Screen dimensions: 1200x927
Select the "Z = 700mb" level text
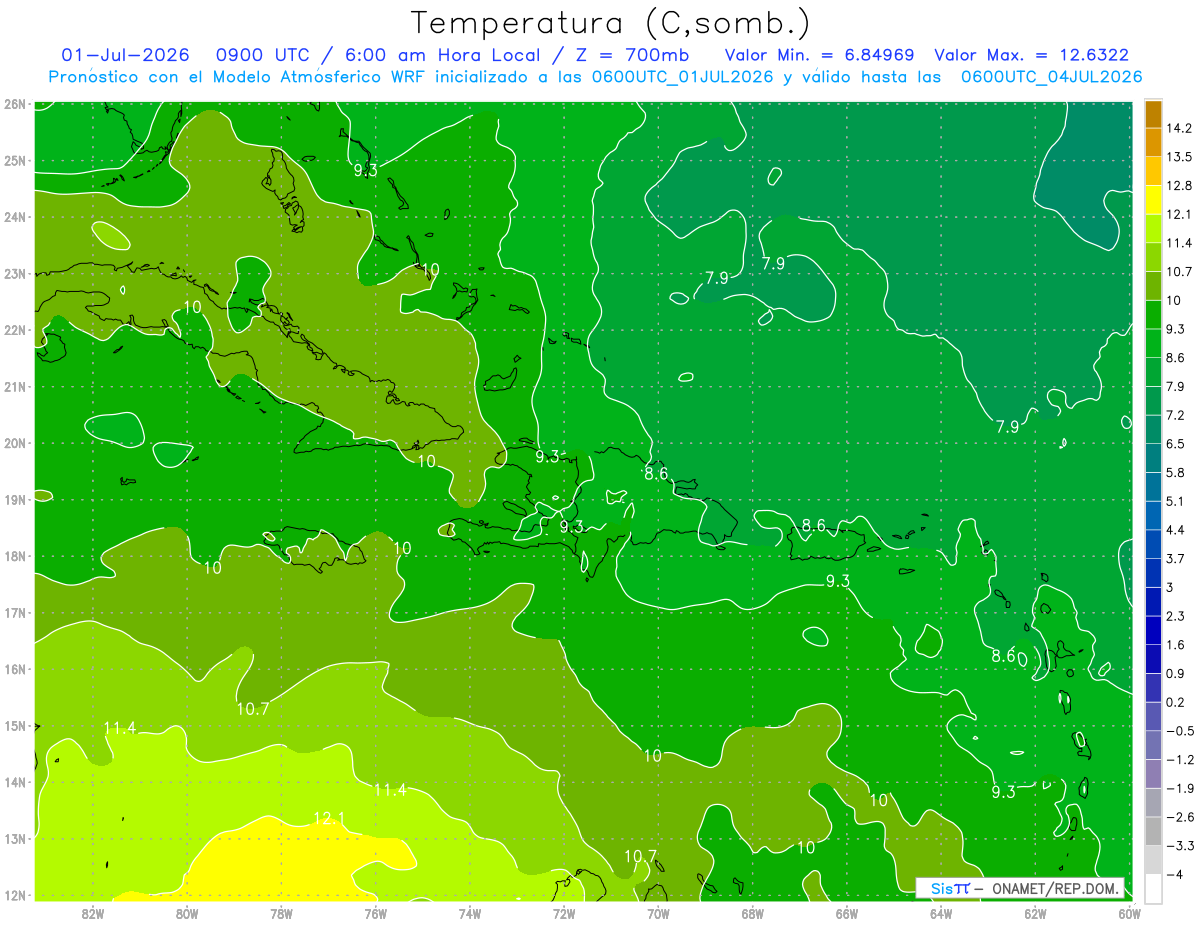630,55
